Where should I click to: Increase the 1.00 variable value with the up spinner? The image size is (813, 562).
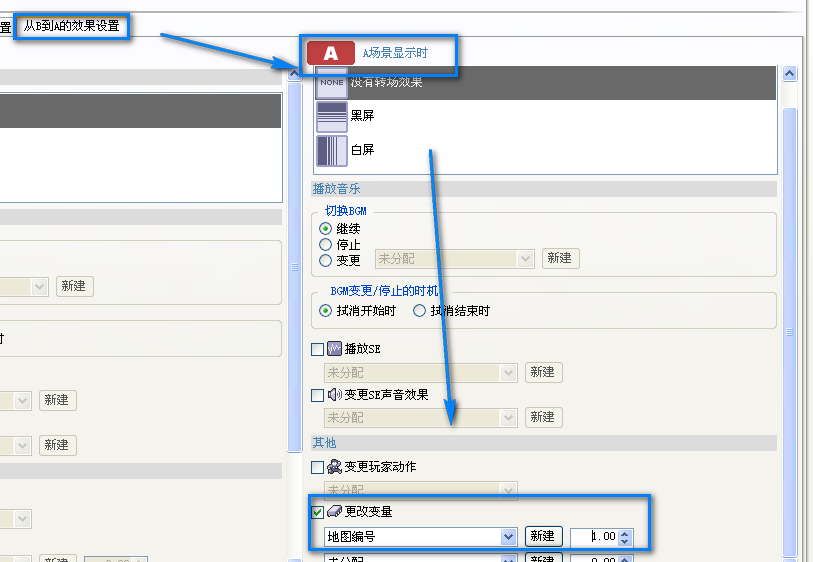click(625, 532)
